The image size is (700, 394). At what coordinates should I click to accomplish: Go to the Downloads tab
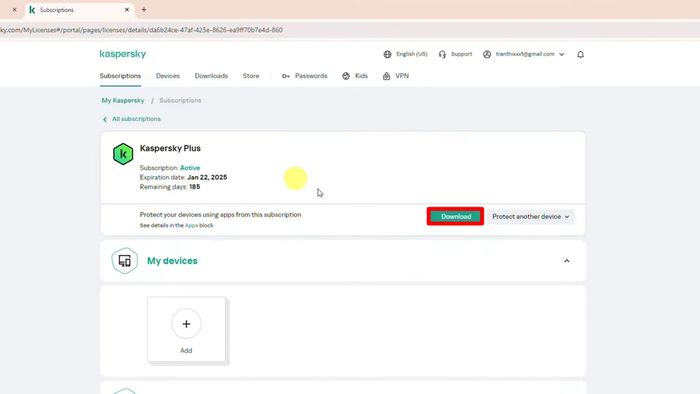tap(211, 76)
